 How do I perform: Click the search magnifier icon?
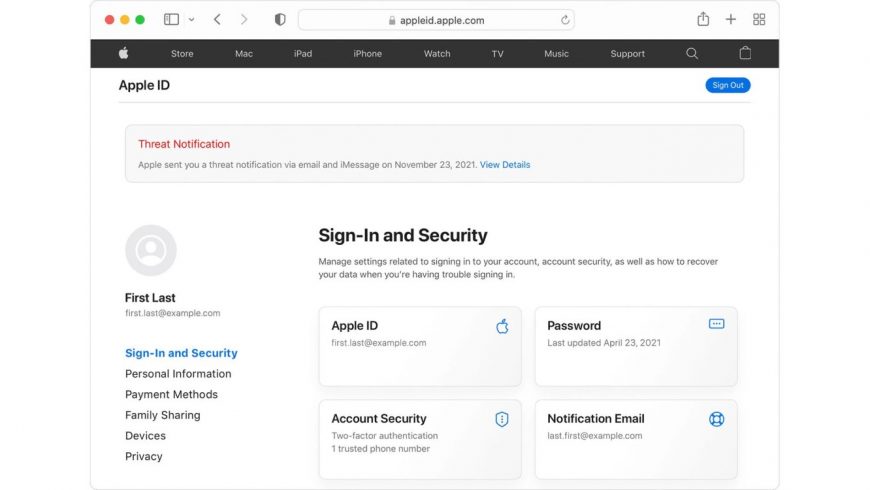pos(692,53)
